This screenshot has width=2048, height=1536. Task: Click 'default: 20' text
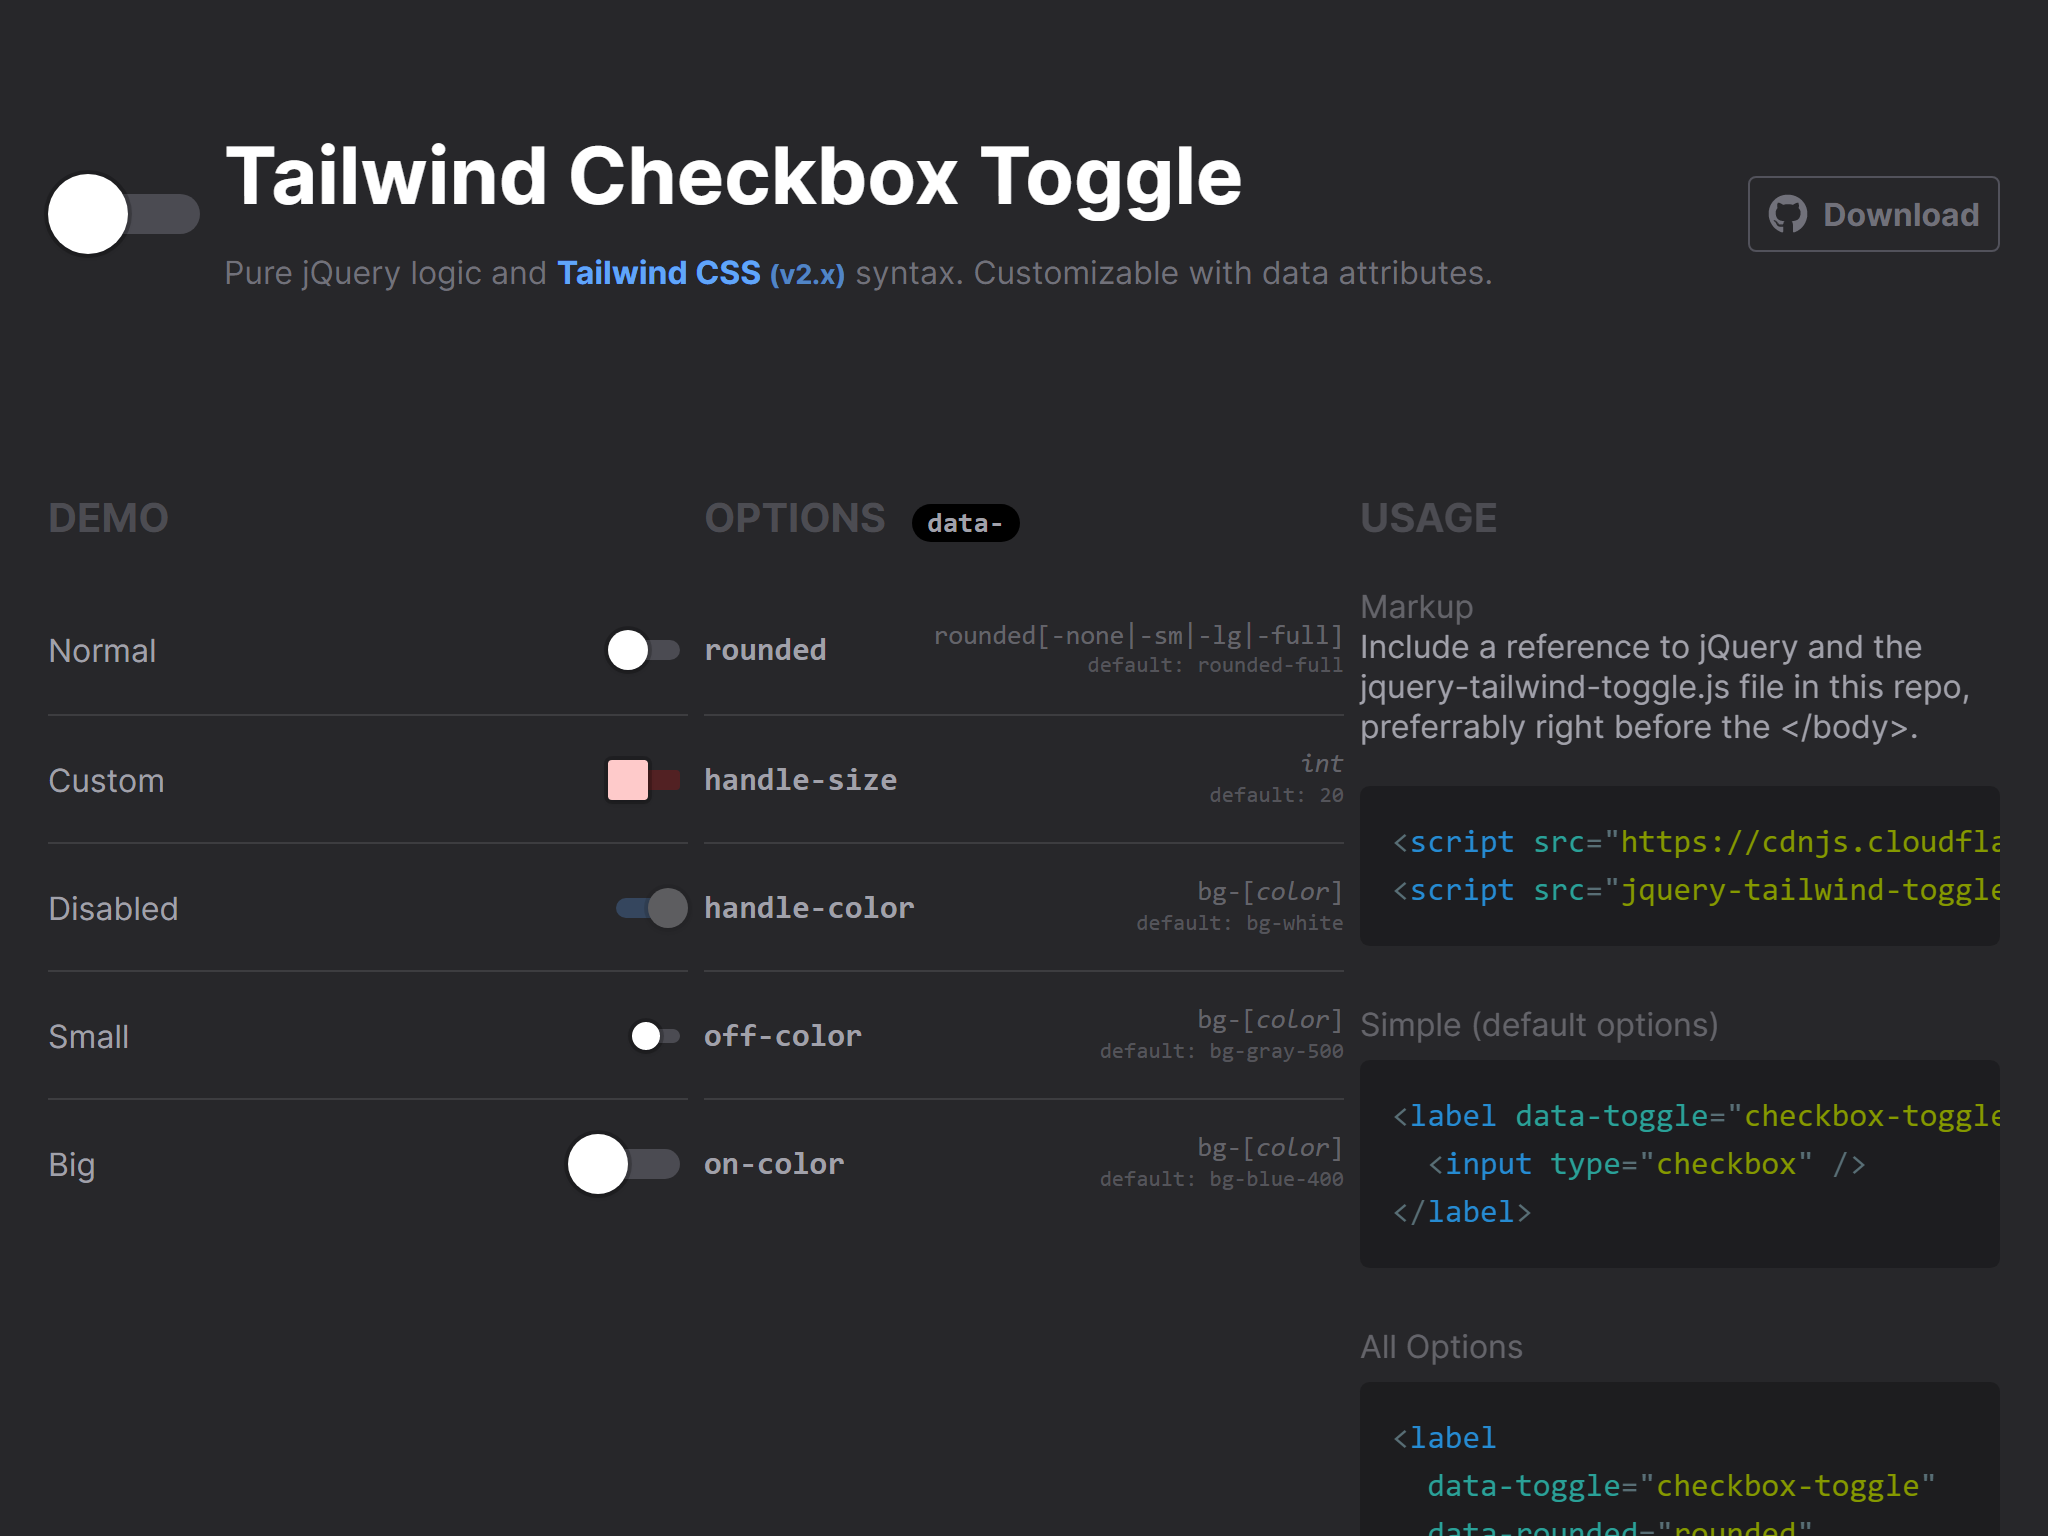click(1276, 795)
